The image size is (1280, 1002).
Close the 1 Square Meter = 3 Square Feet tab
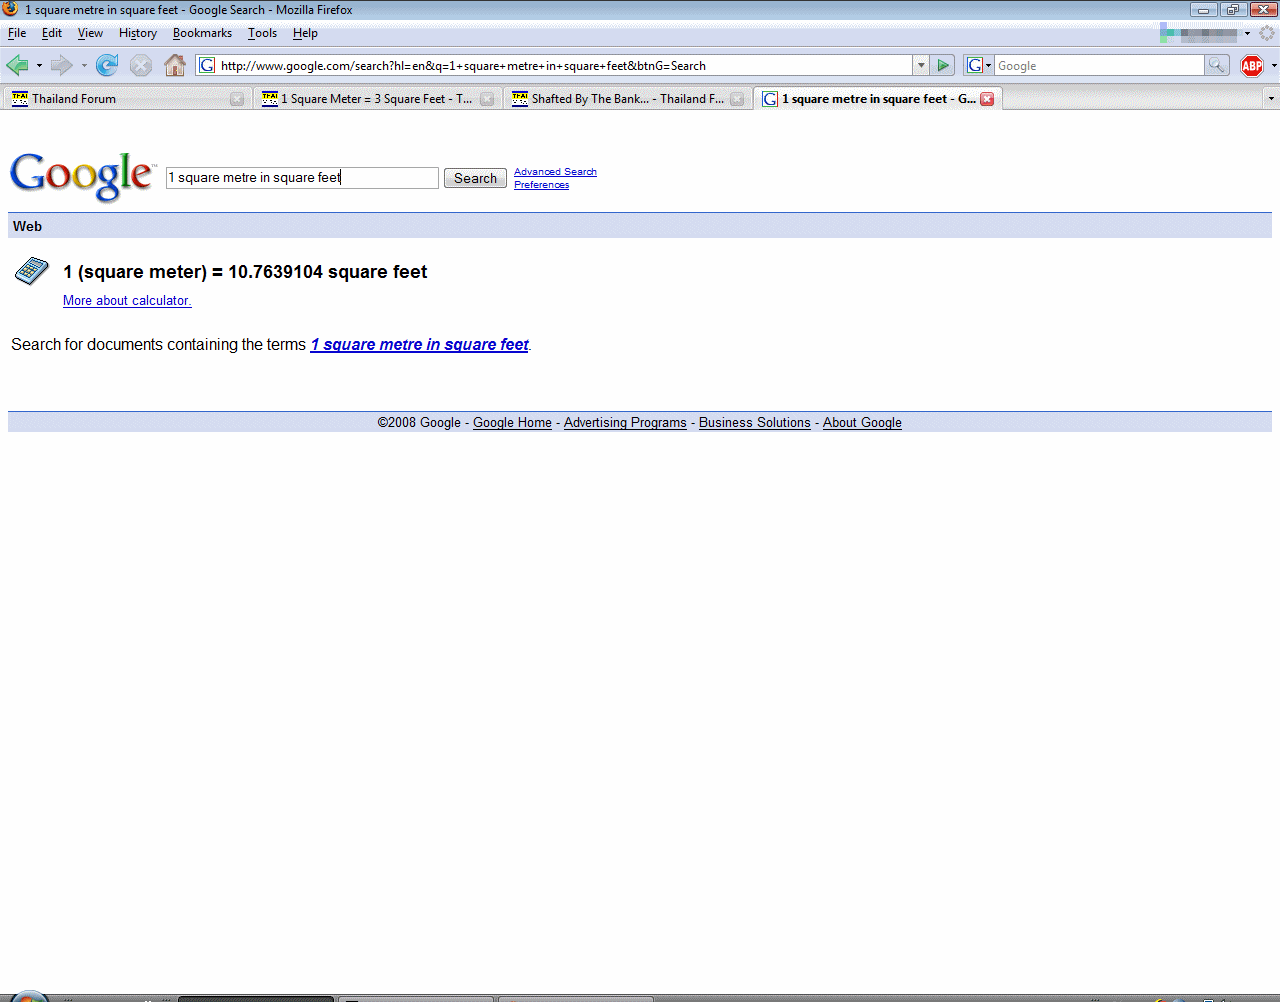[x=487, y=99]
